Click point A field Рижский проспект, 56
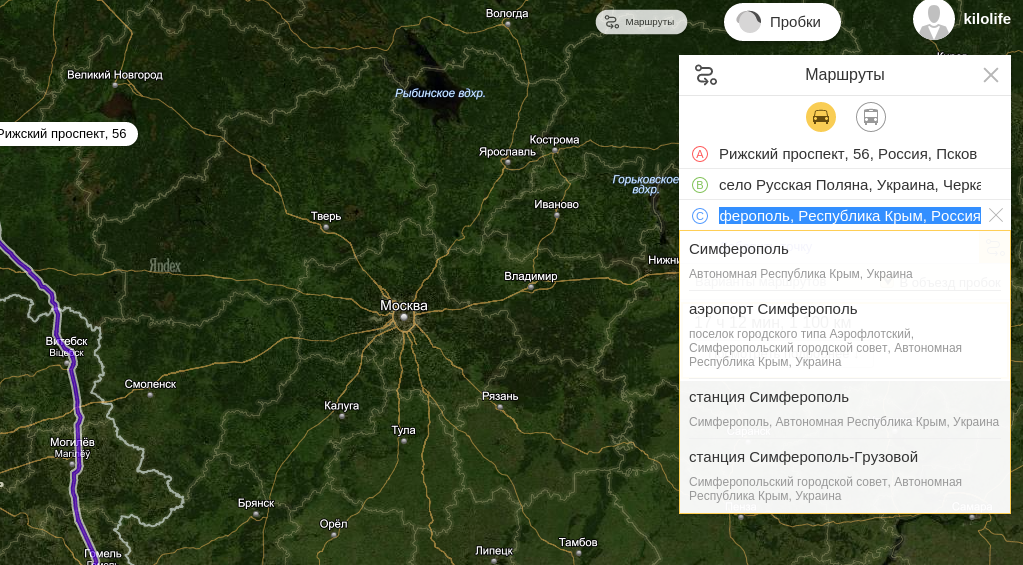1023x565 pixels. coord(847,154)
